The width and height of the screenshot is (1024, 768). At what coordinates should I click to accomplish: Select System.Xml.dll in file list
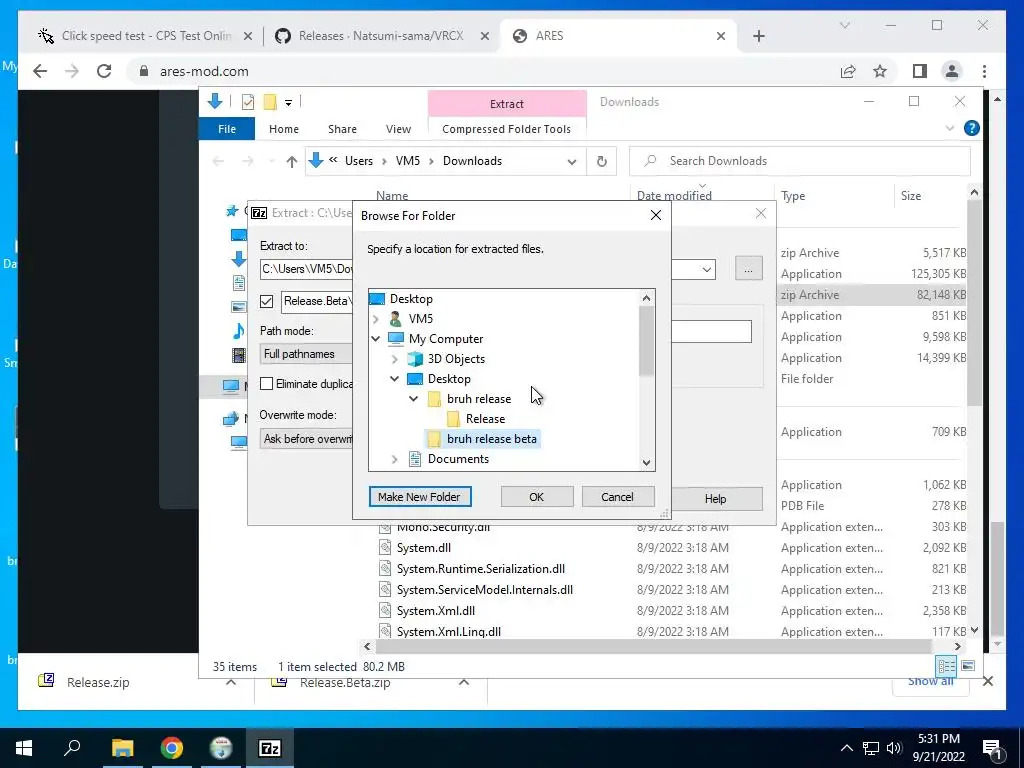pyautogui.click(x=436, y=611)
